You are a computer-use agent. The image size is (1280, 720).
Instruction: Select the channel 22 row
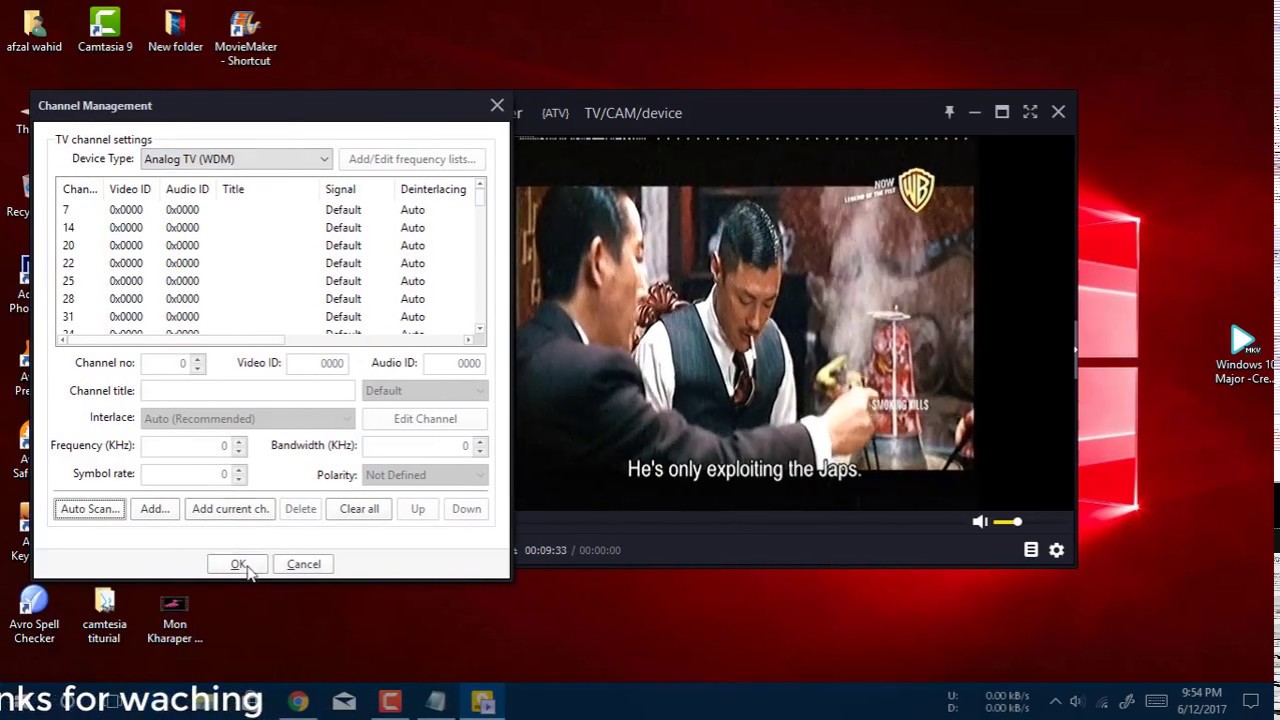[265, 264]
